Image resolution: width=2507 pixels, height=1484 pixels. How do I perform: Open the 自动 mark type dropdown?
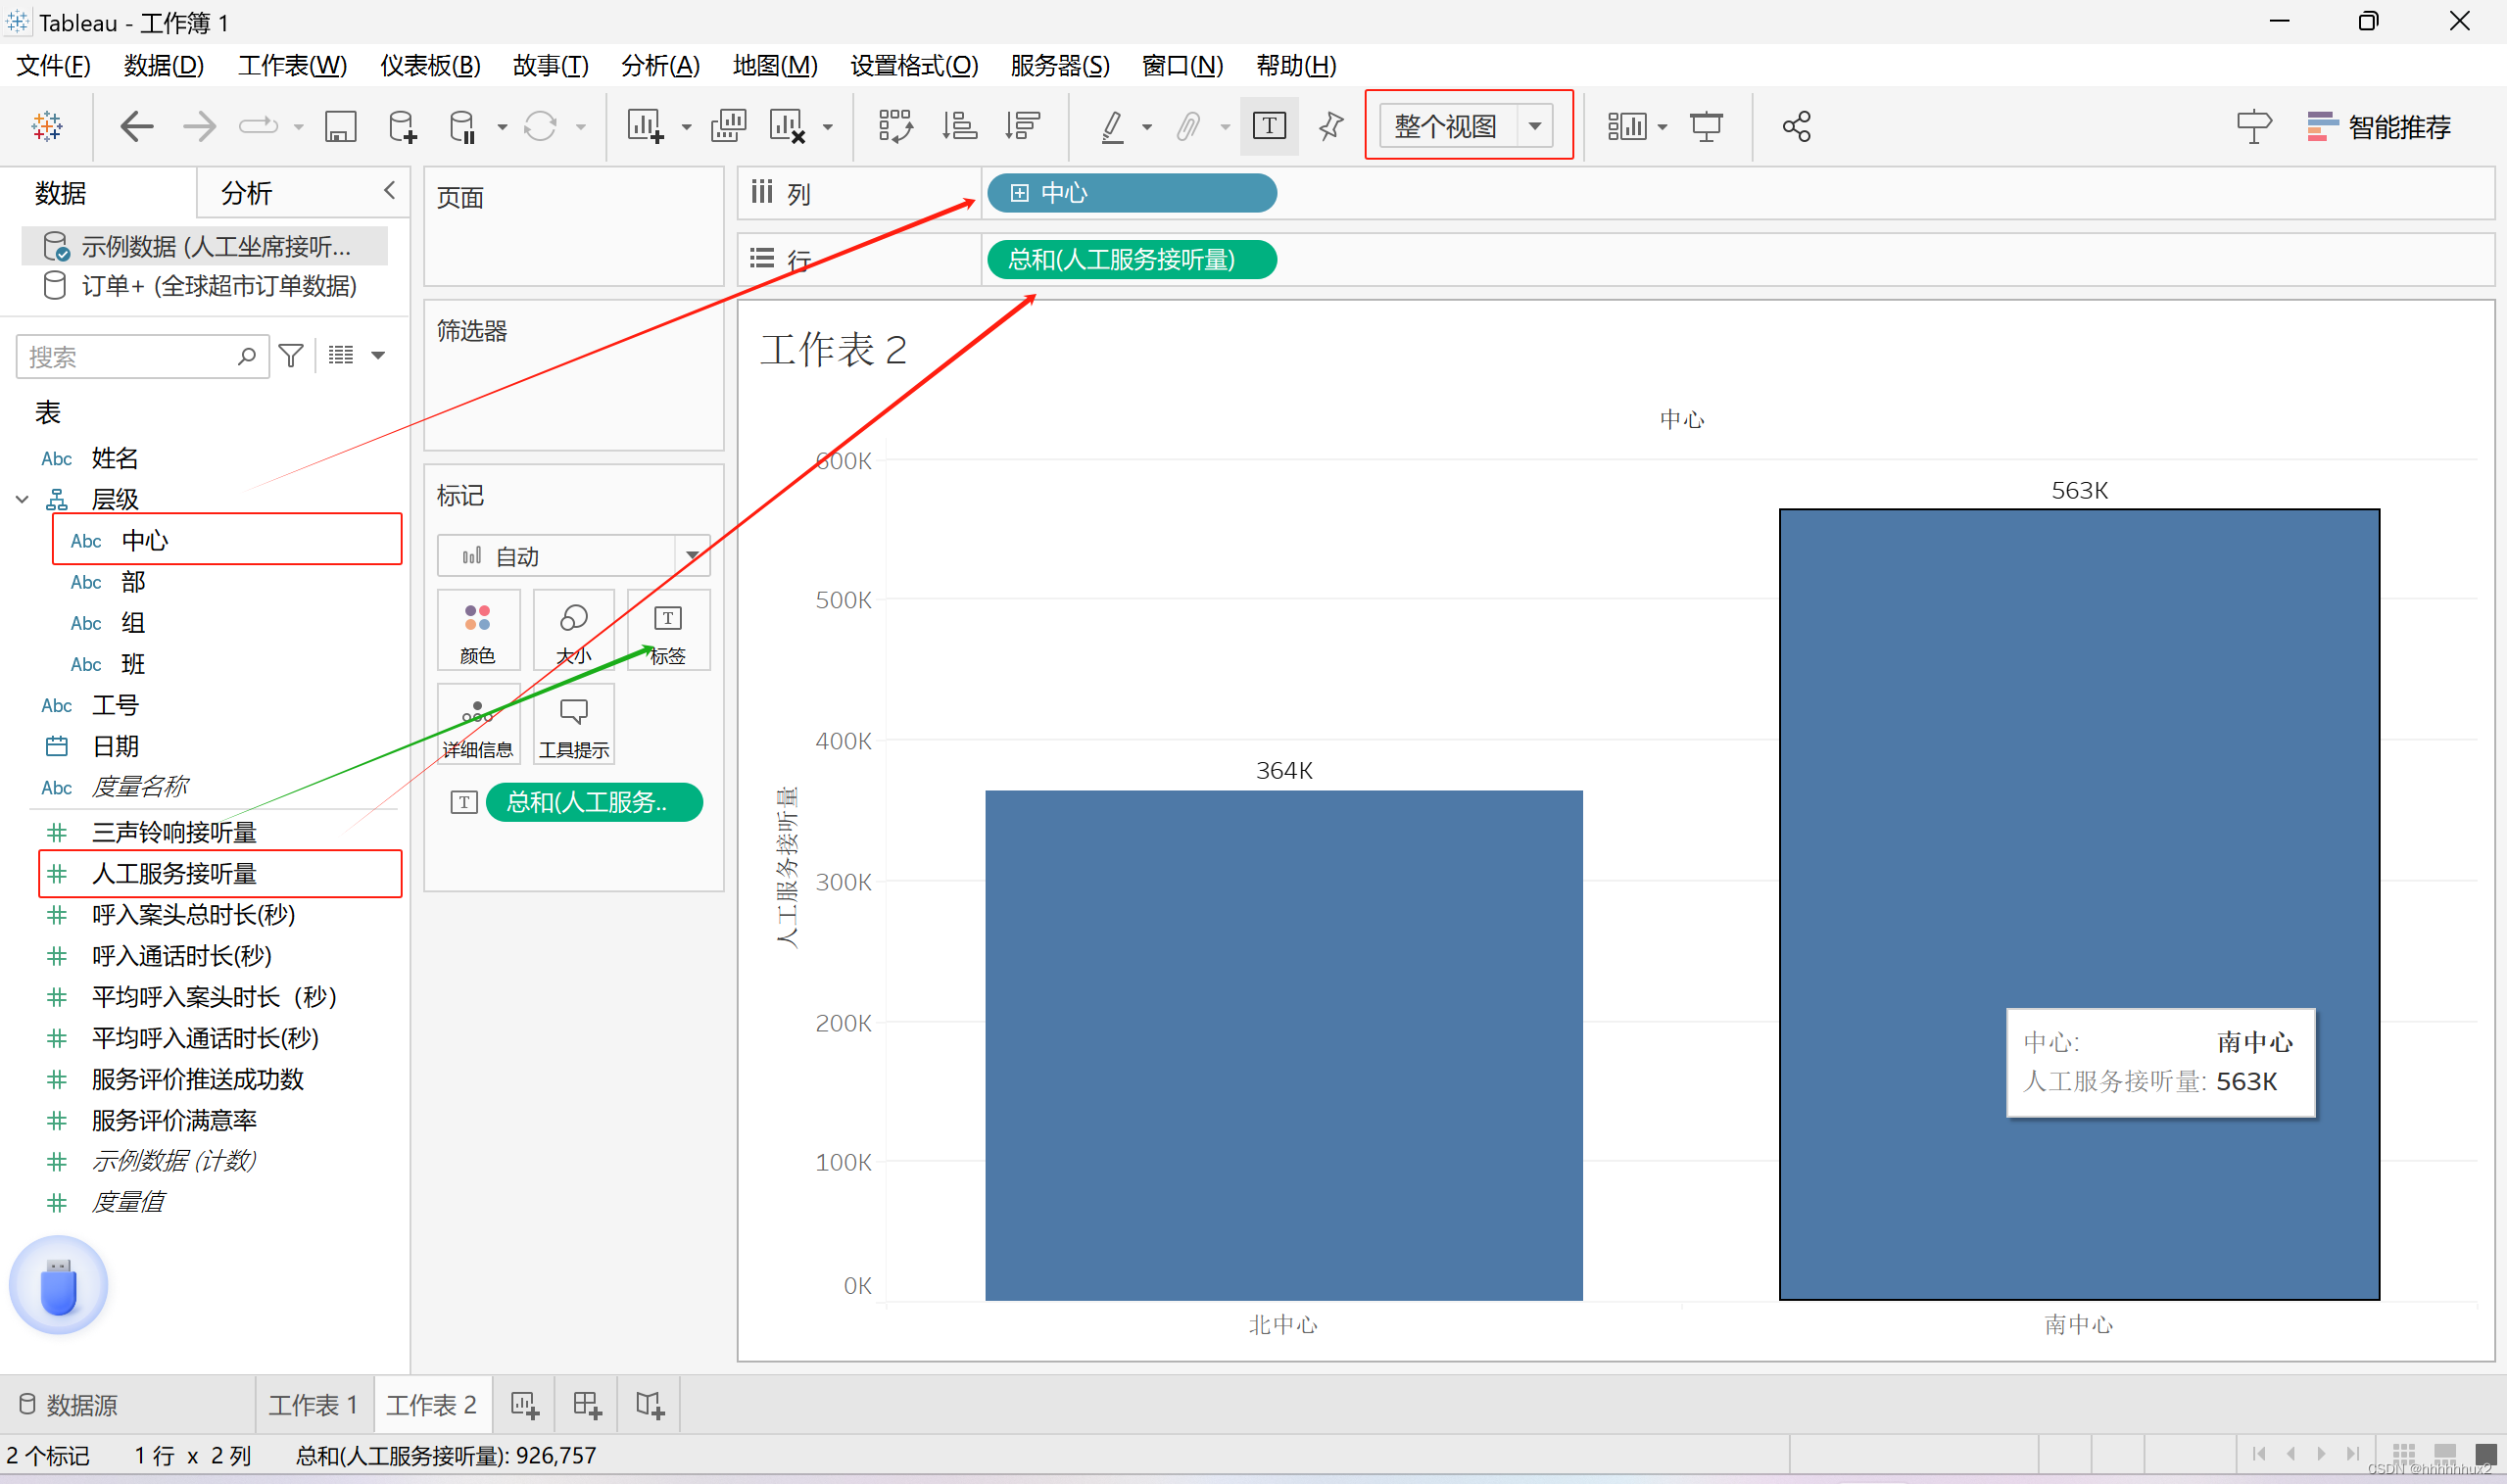[572, 556]
